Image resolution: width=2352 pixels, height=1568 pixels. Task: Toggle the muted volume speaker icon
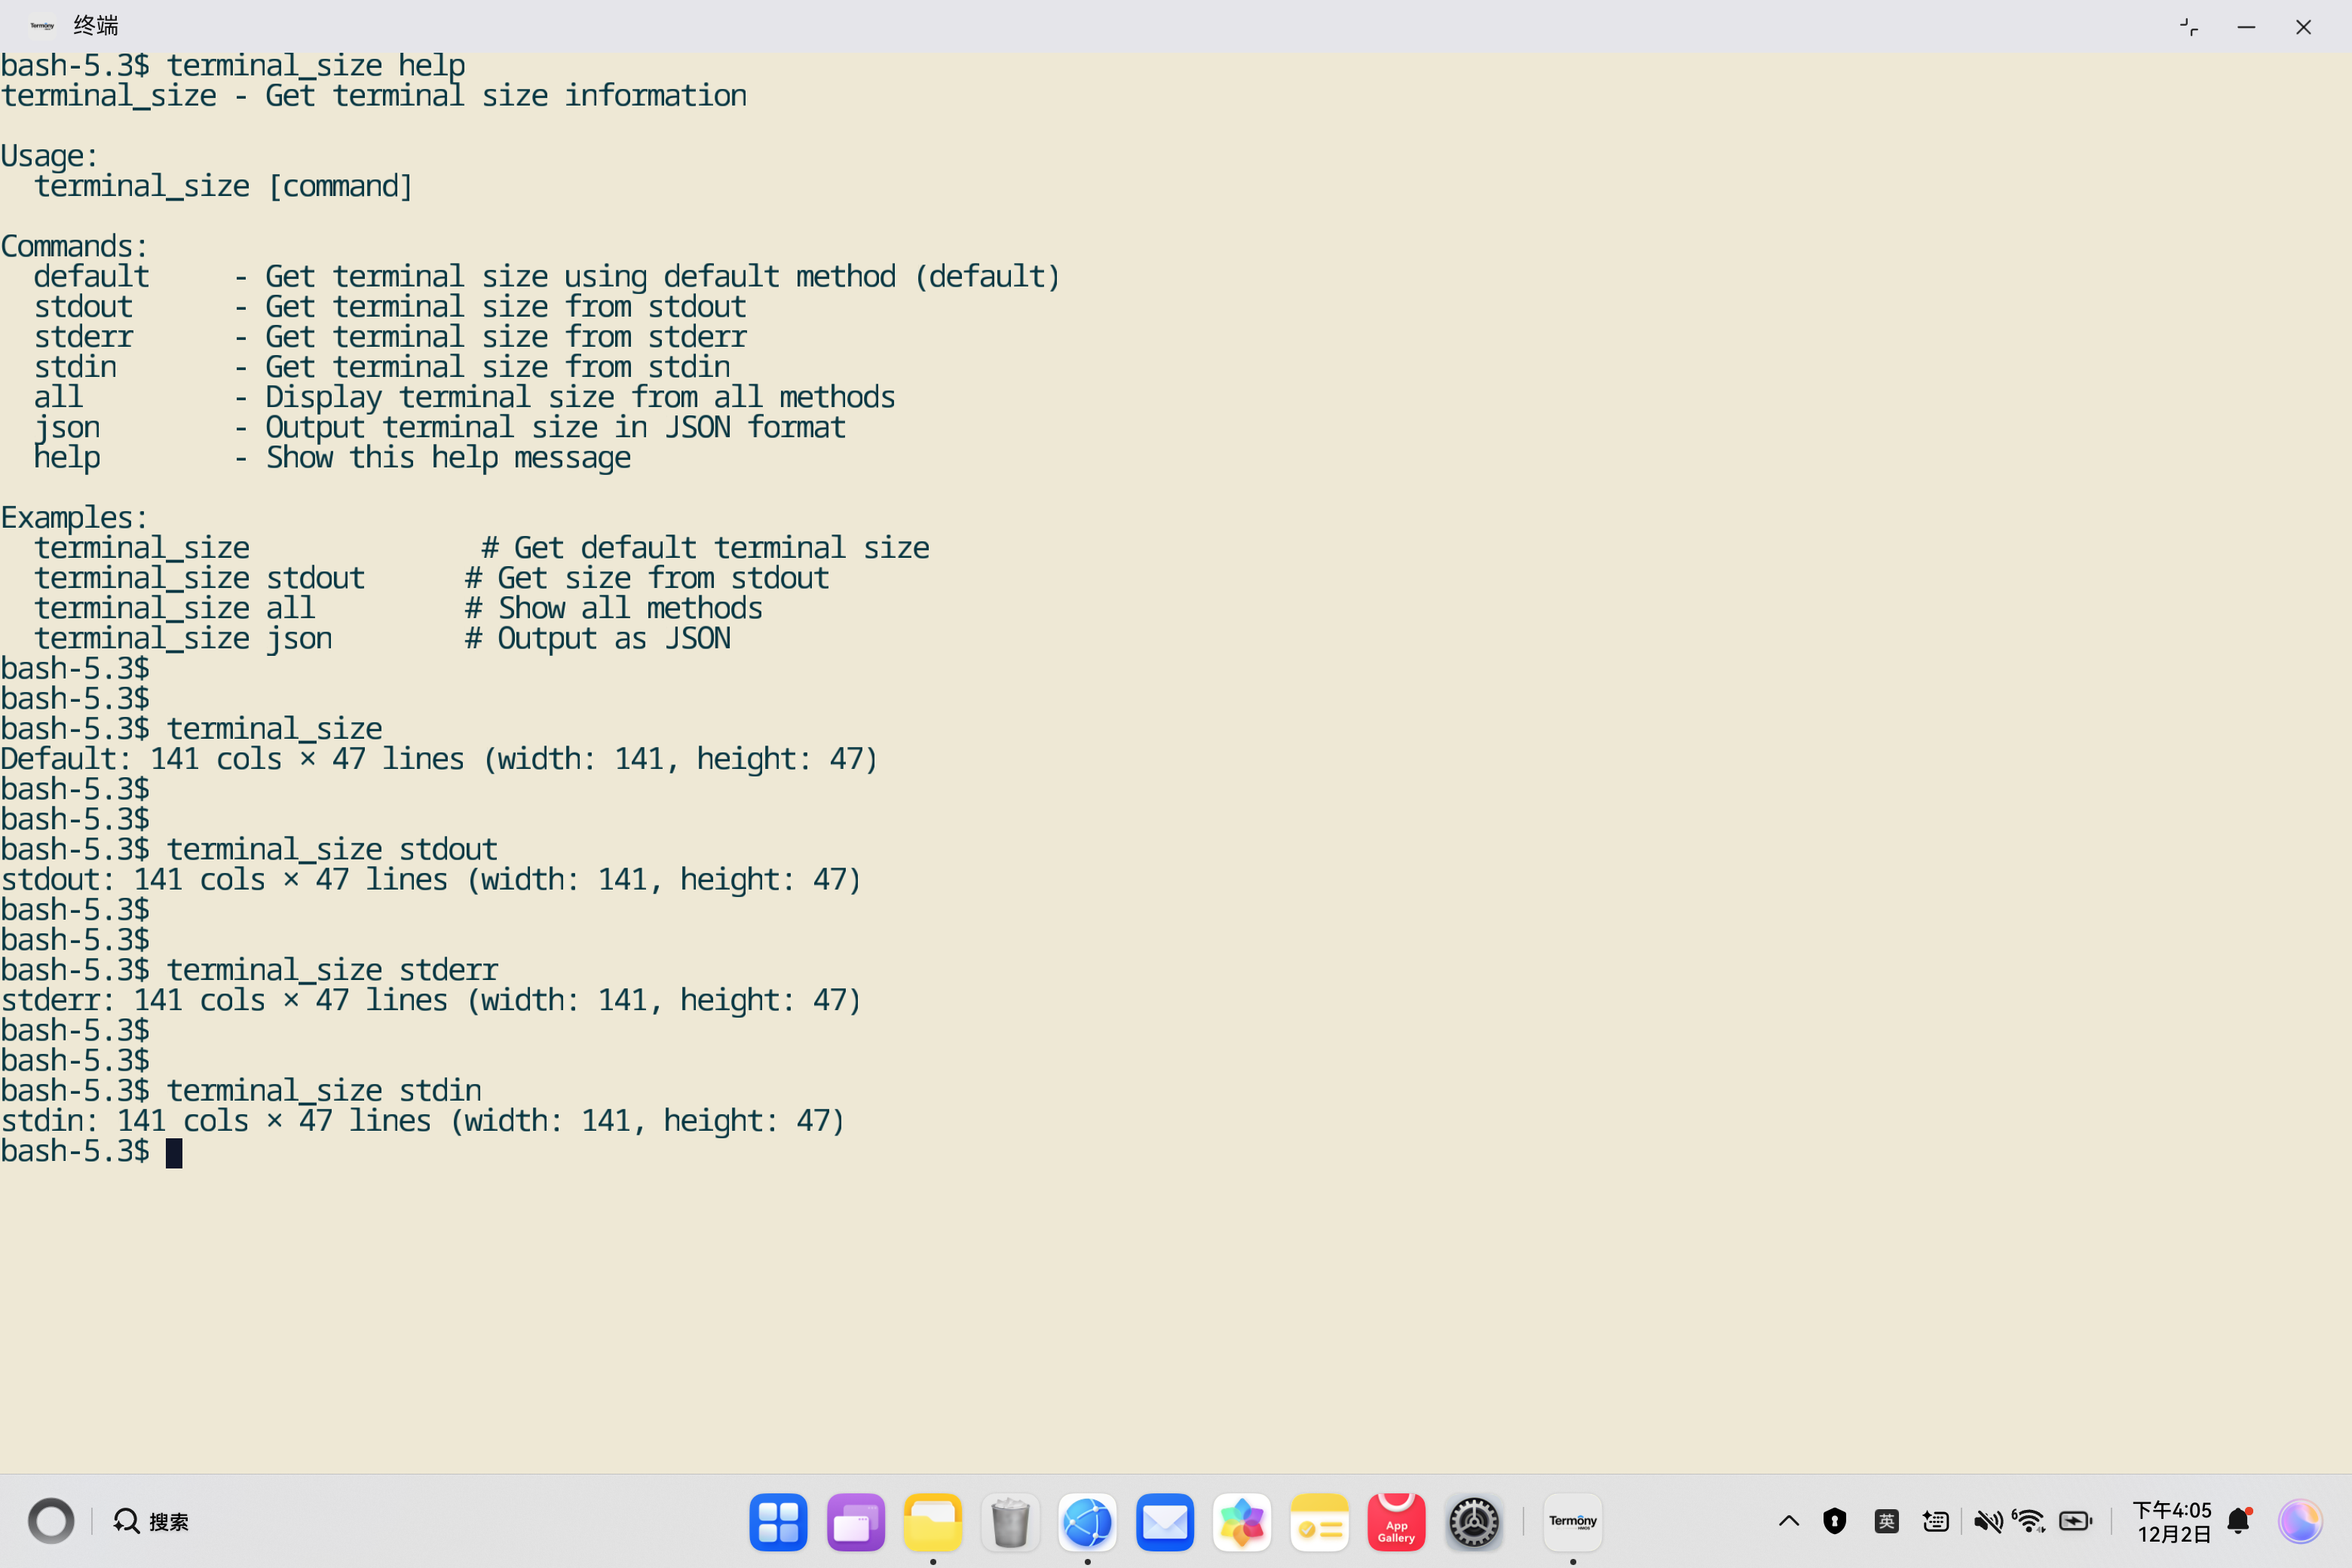coord(1987,1522)
